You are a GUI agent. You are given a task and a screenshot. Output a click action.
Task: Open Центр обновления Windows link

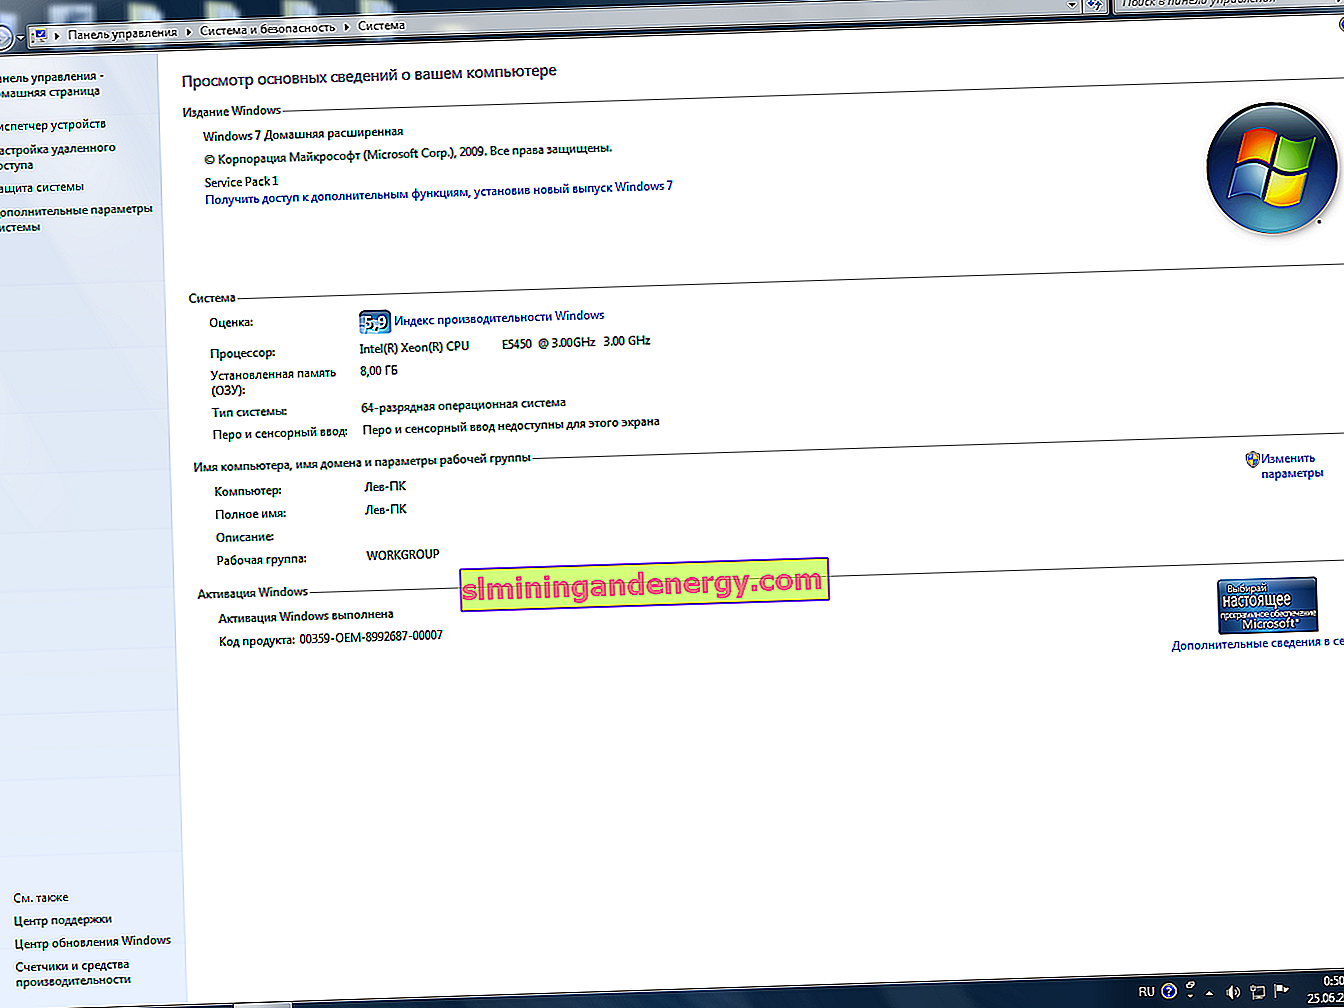click(x=92, y=942)
